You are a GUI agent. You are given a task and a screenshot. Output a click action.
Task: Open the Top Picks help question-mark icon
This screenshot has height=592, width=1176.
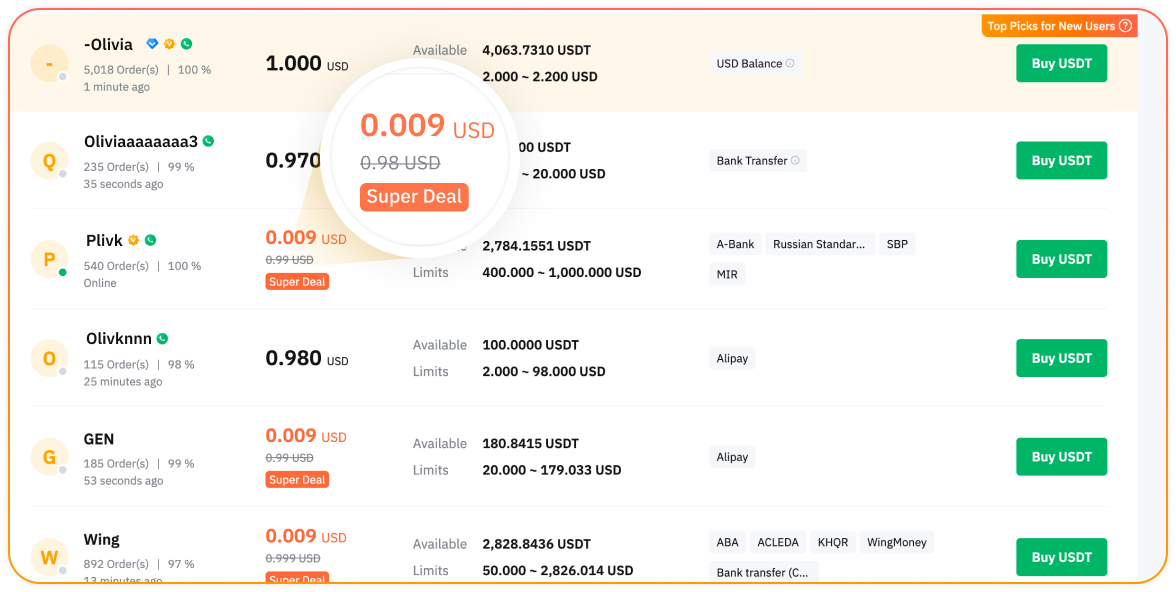(1125, 26)
